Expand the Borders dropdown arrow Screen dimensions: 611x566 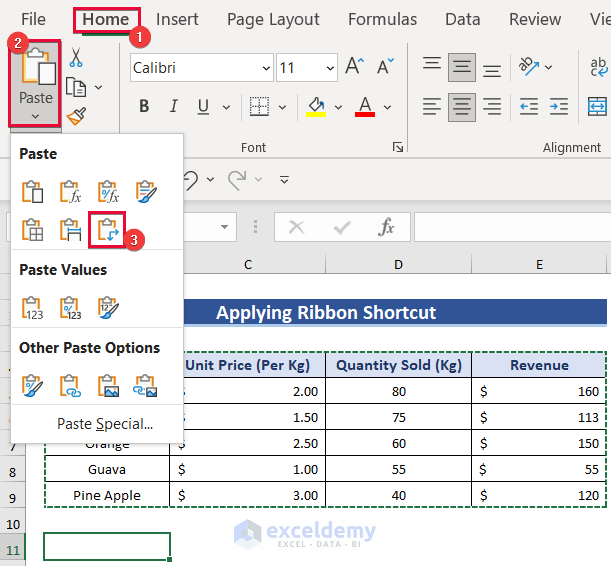point(283,107)
